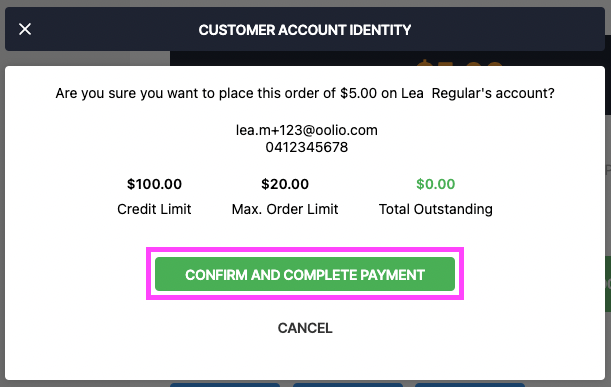This screenshot has width=611, height=387.
Task: Click the $20.00 max order amount
Action: click(285, 184)
